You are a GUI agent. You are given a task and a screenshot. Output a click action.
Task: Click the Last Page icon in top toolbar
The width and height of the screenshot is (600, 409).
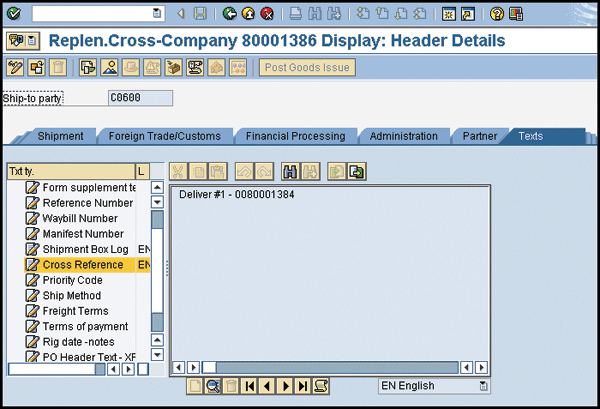tap(420, 14)
